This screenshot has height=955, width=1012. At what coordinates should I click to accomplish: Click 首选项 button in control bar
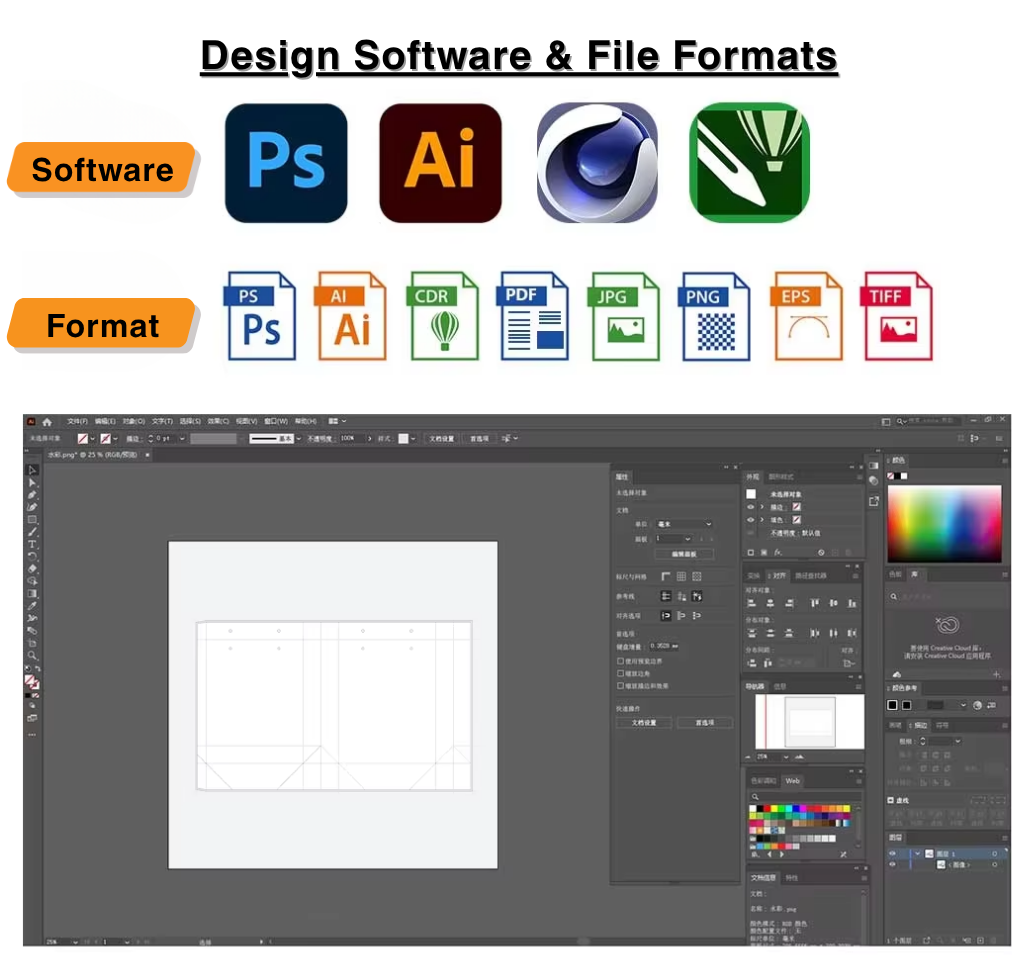click(479, 439)
